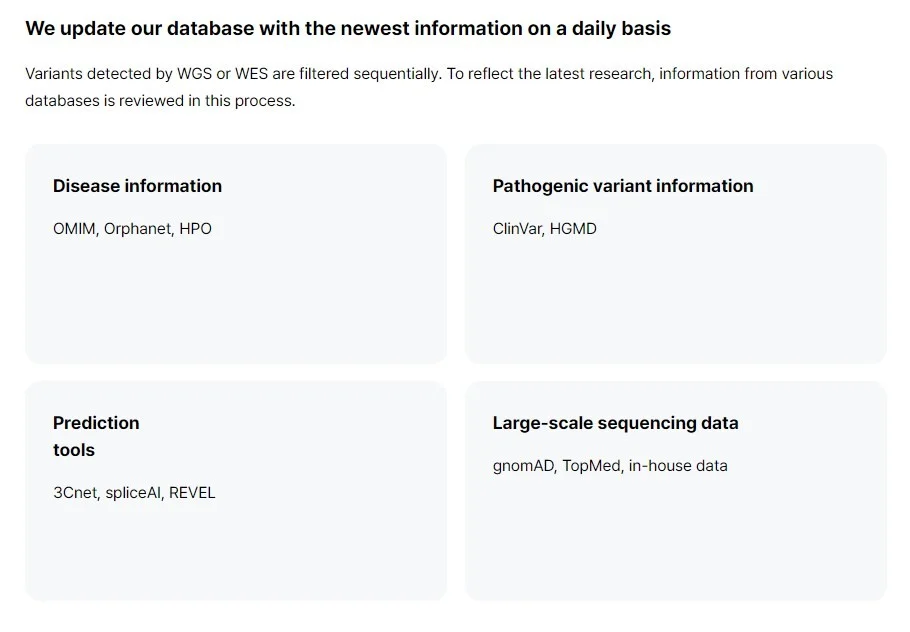Viewport: 910px width, 632px height.
Task: Click the ClinVar database name
Action: point(517,229)
